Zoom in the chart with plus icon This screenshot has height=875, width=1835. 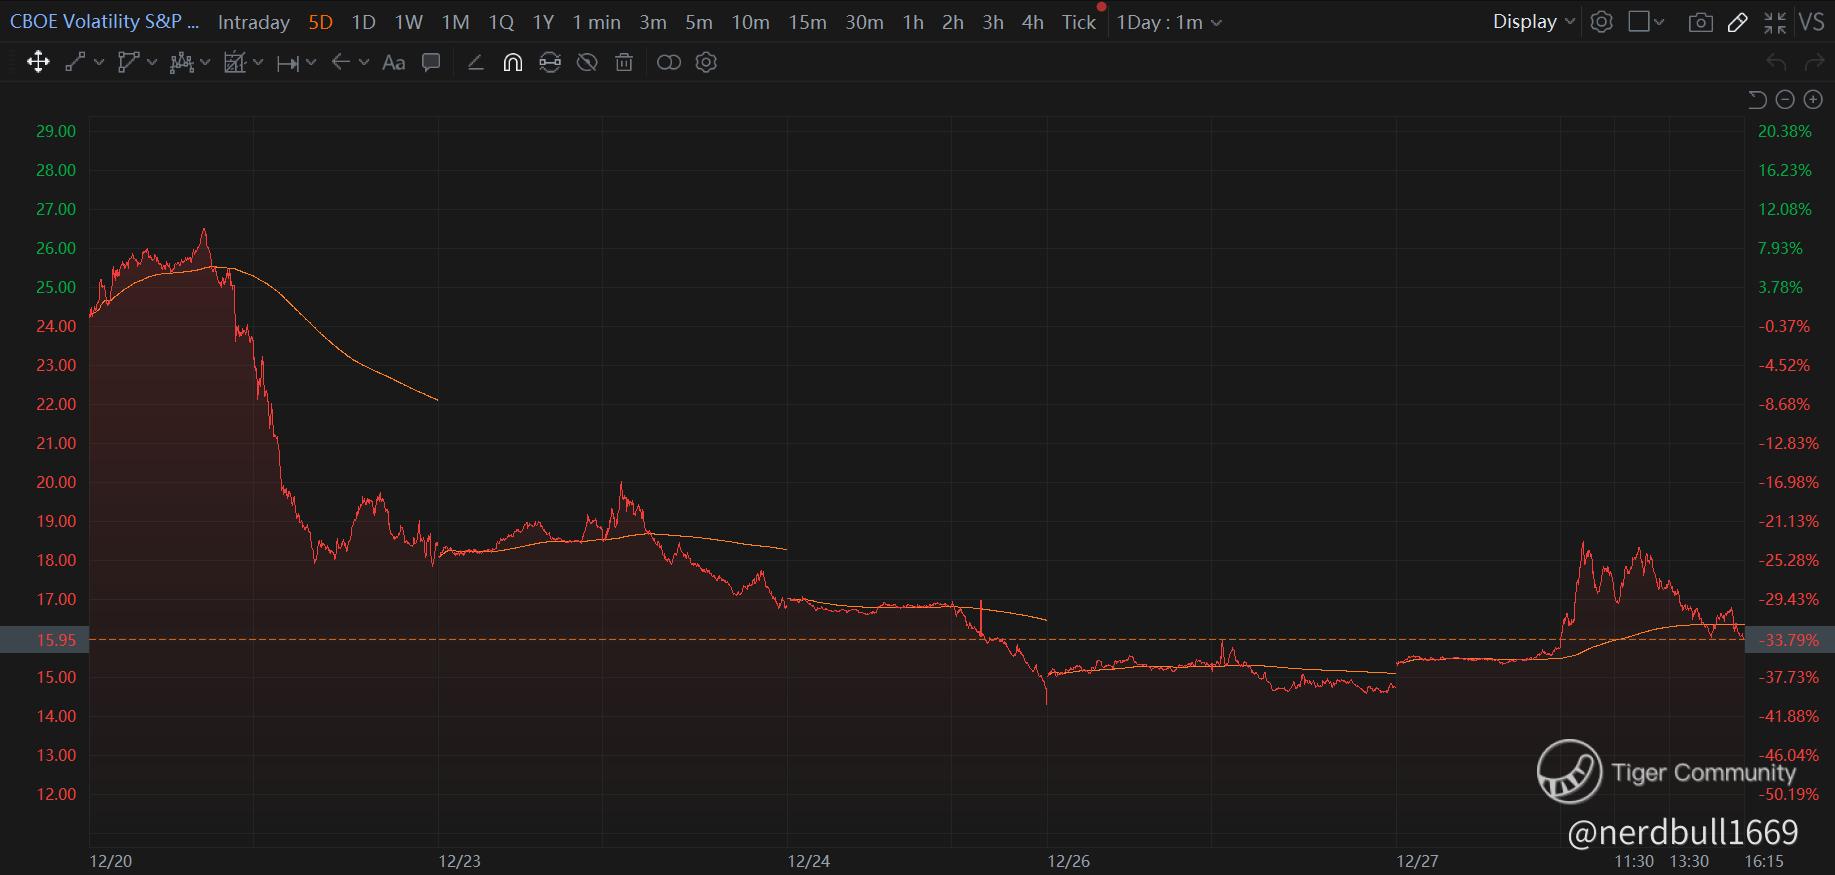(1813, 99)
